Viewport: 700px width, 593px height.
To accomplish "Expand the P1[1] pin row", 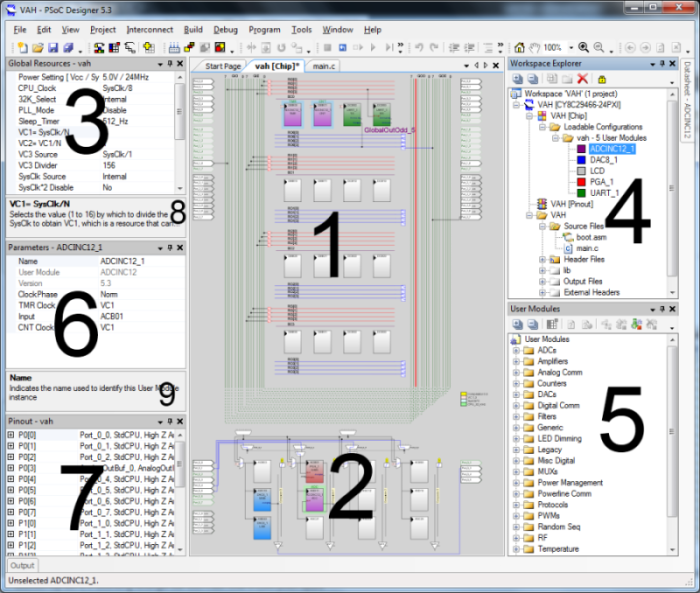I will pyautogui.click(x=11, y=534).
